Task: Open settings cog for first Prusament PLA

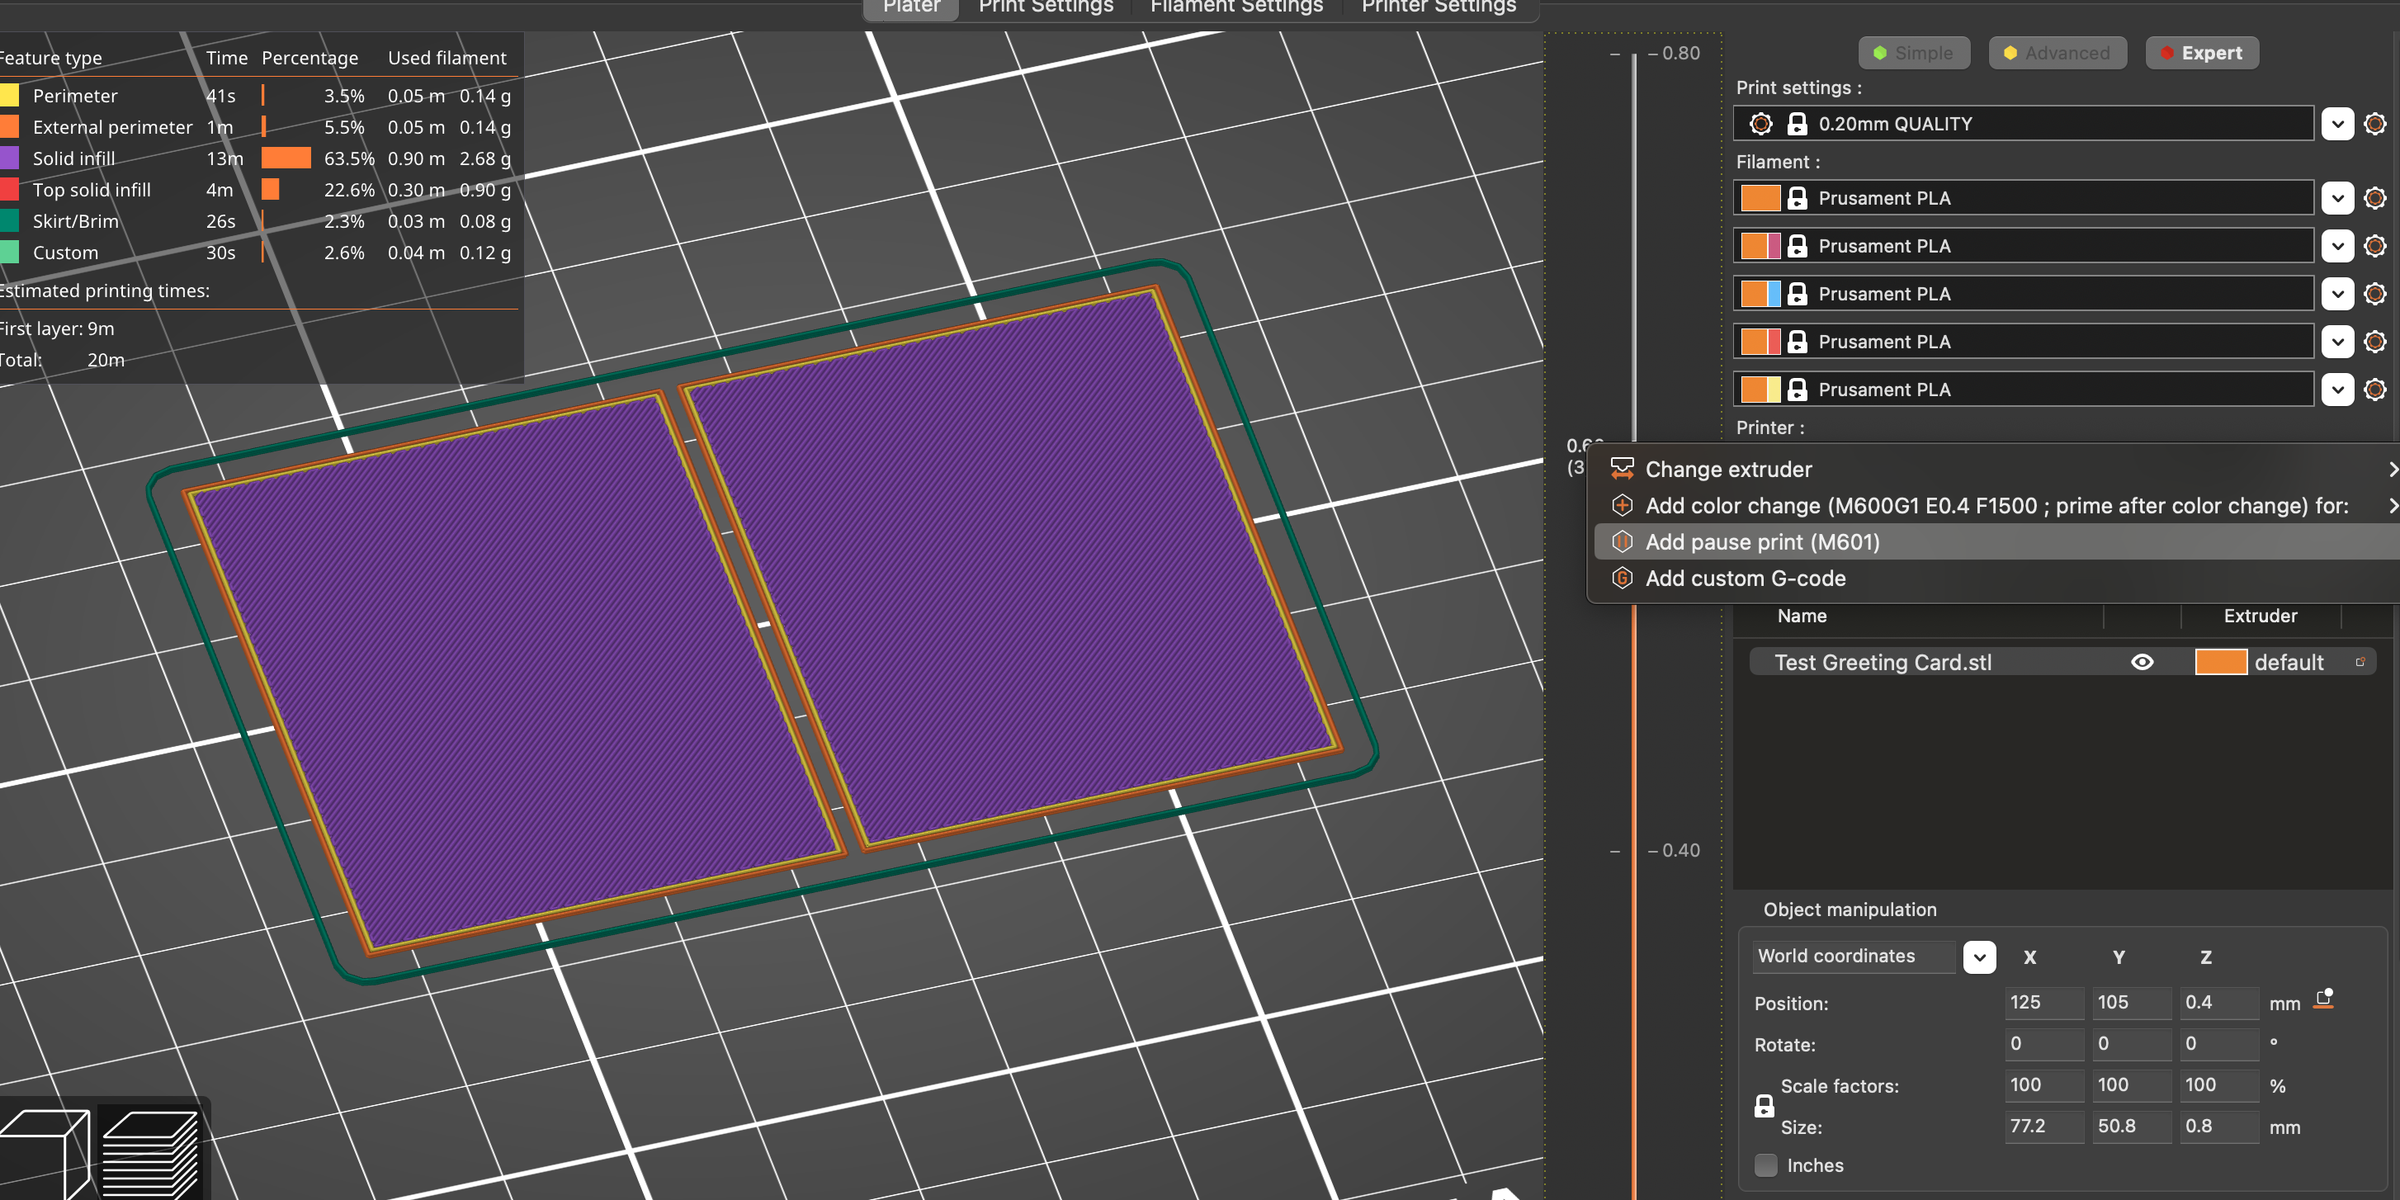Action: tap(2375, 198)
